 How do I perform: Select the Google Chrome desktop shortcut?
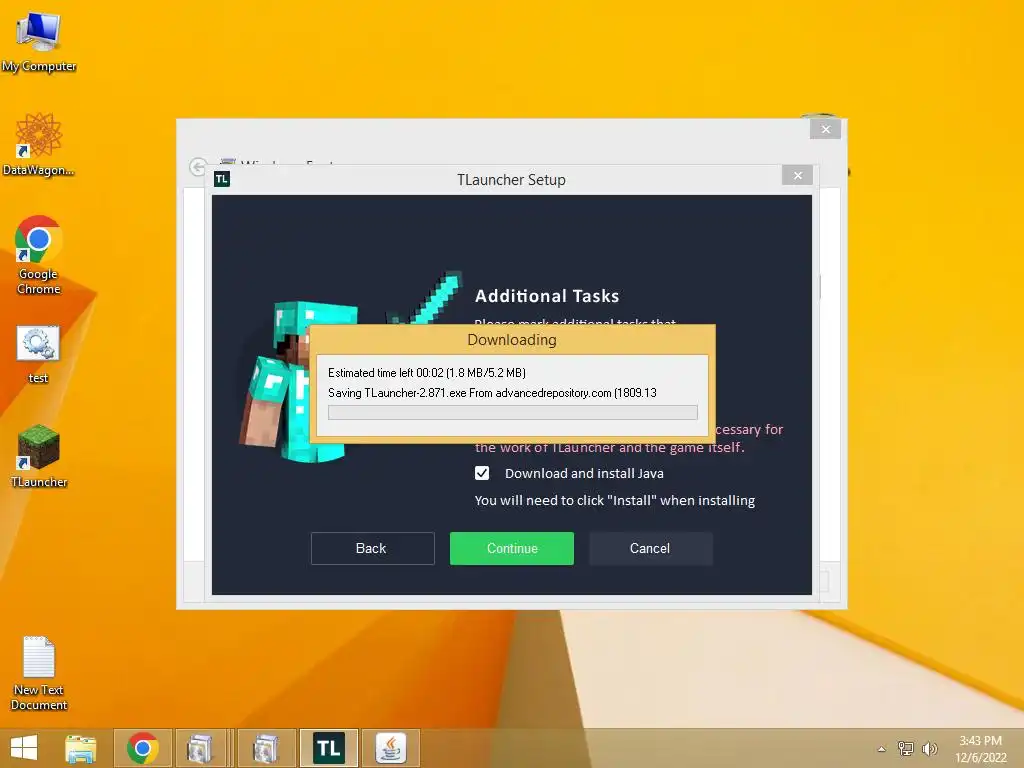39,255
